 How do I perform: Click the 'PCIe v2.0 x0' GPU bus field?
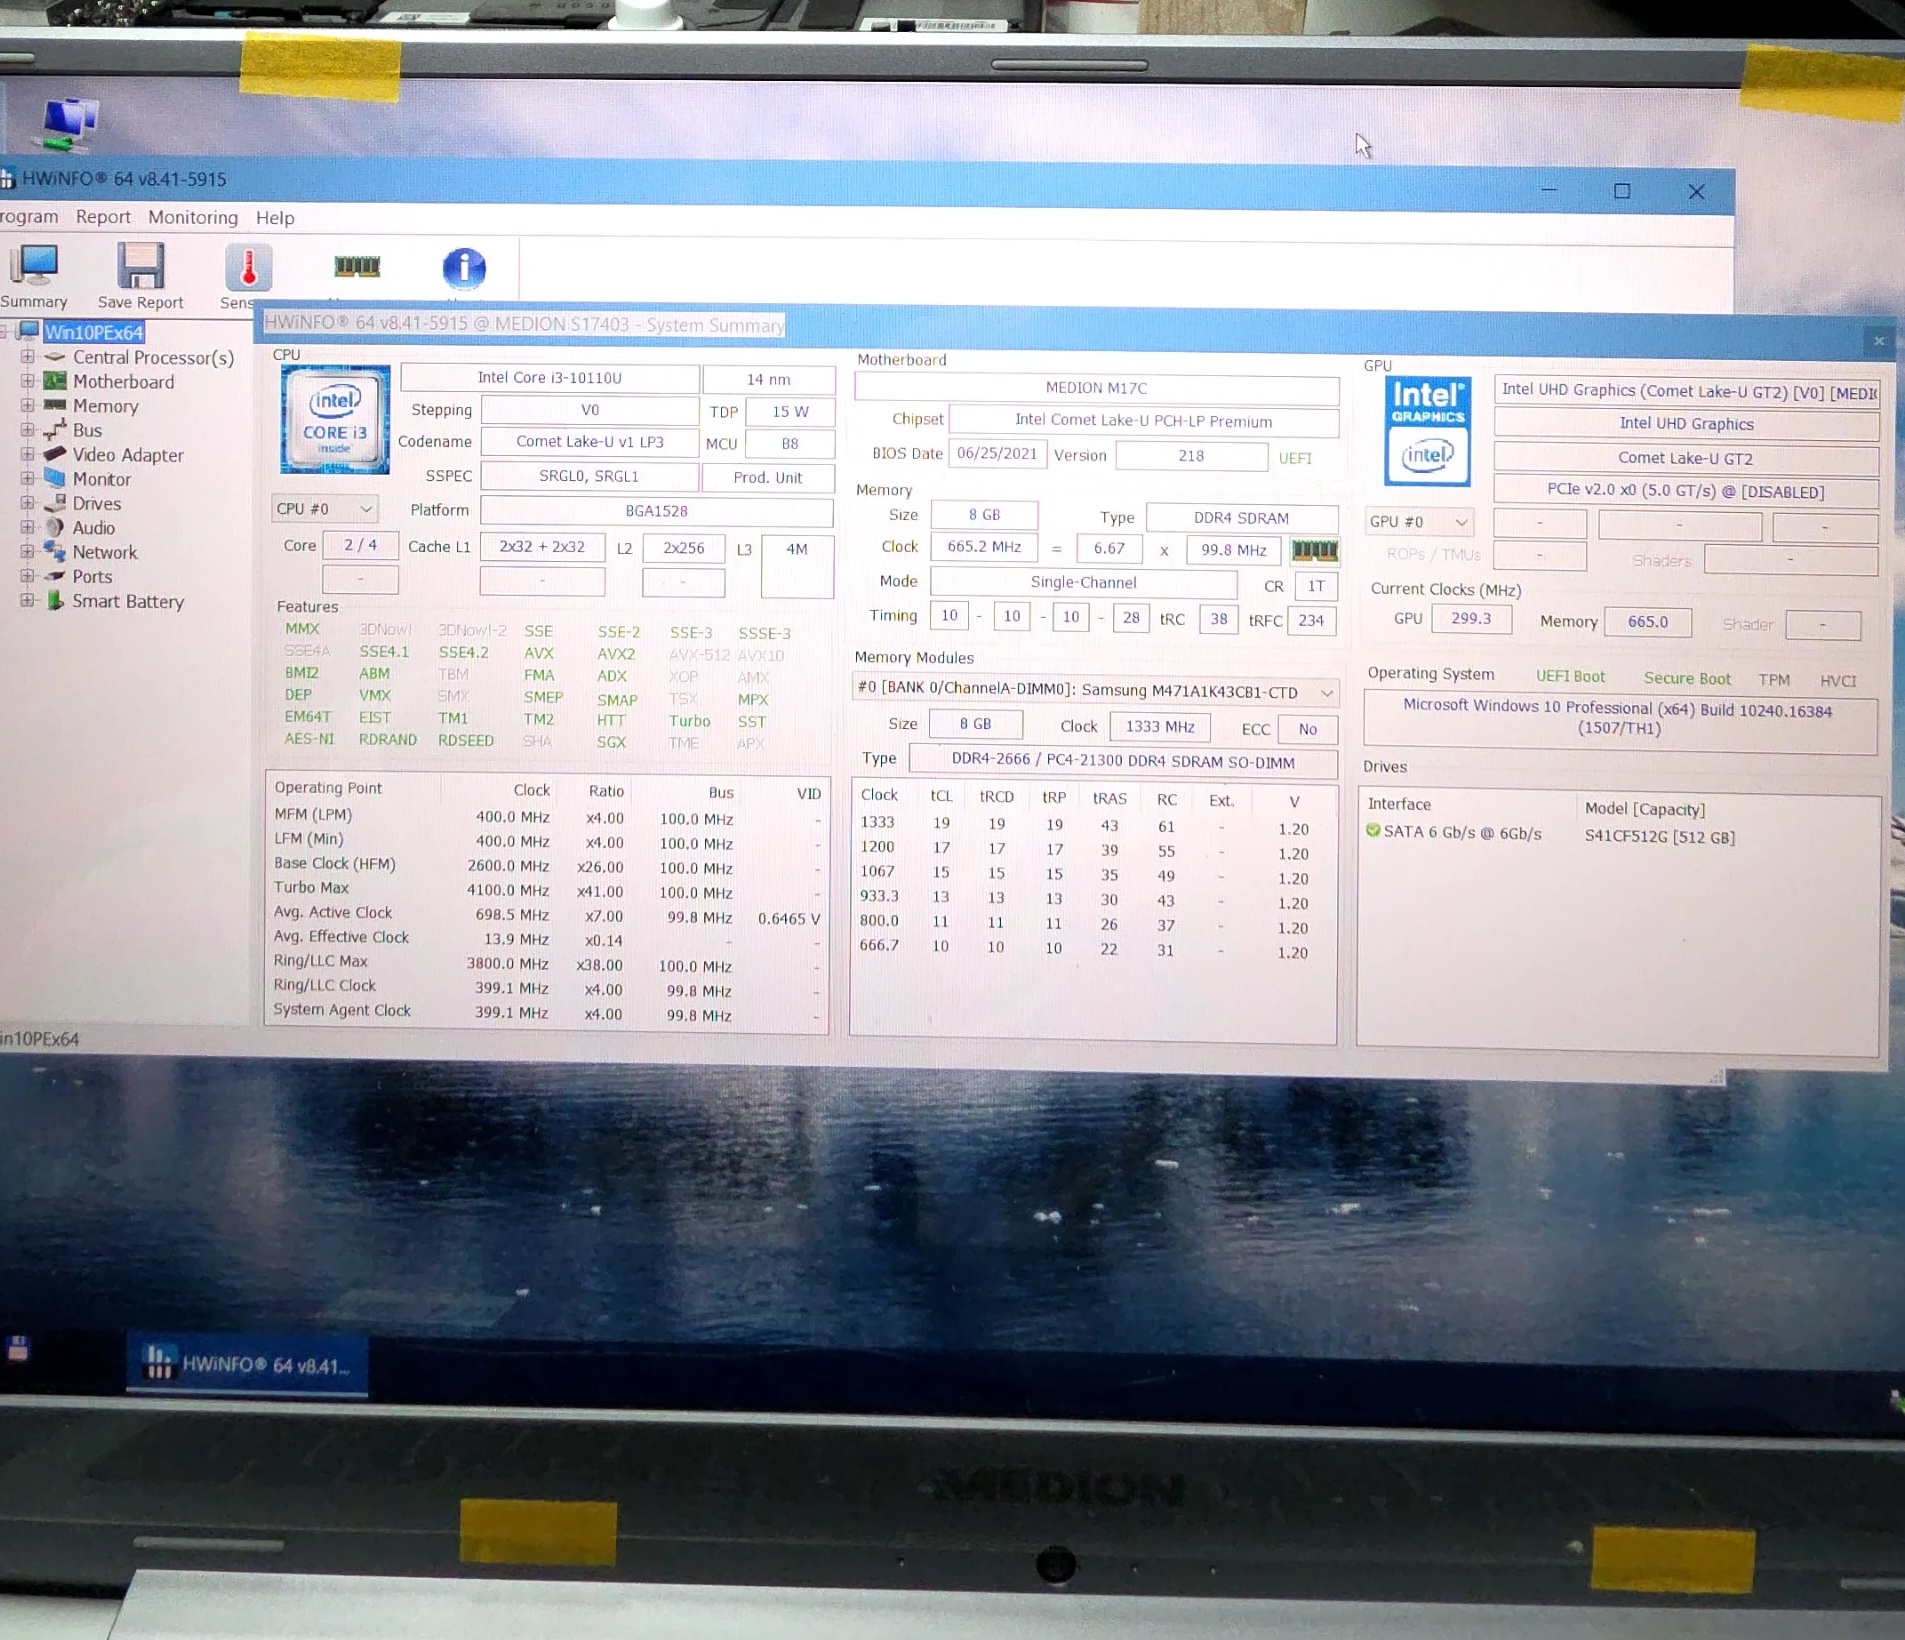pyautogui.click(x=1685, y=491)
